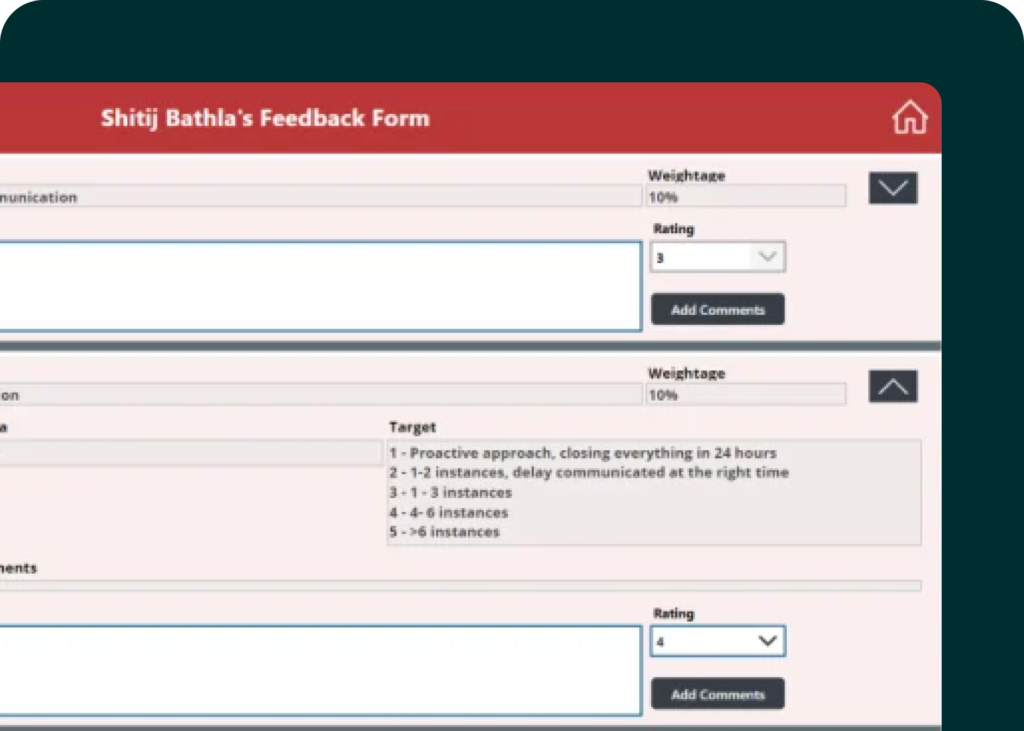The image size is (1024, 731).
Task: Open the Rating dropdown showing 4
Action: 717,641
